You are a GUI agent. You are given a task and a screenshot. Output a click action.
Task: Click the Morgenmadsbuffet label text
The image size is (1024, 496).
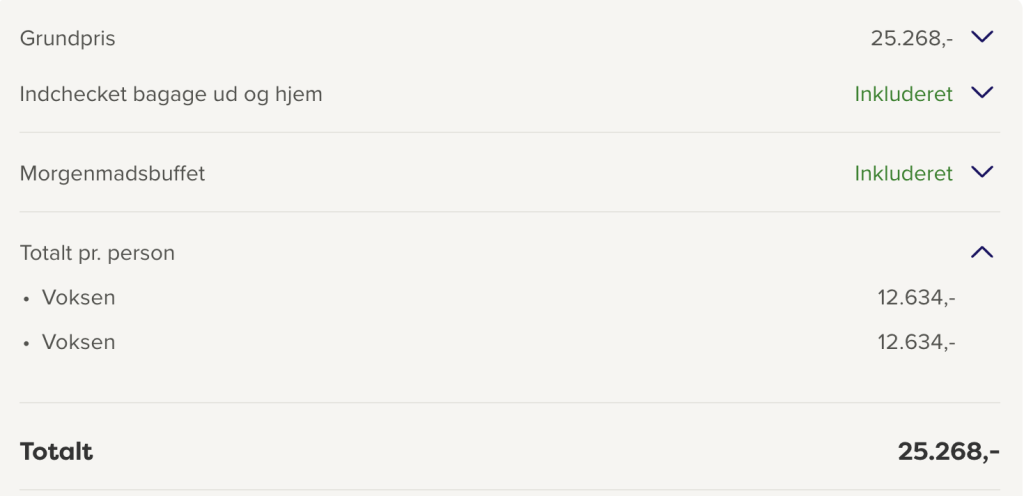tap(112, 174)
